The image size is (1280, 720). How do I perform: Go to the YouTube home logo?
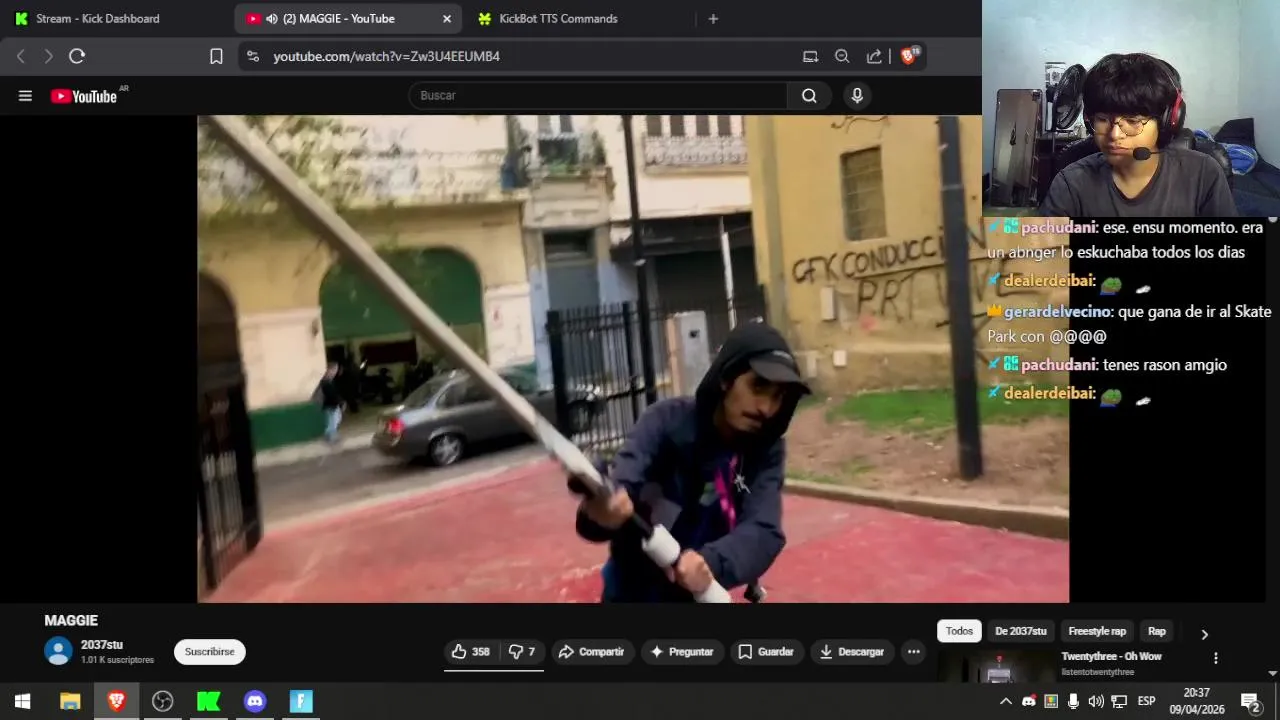85,96
